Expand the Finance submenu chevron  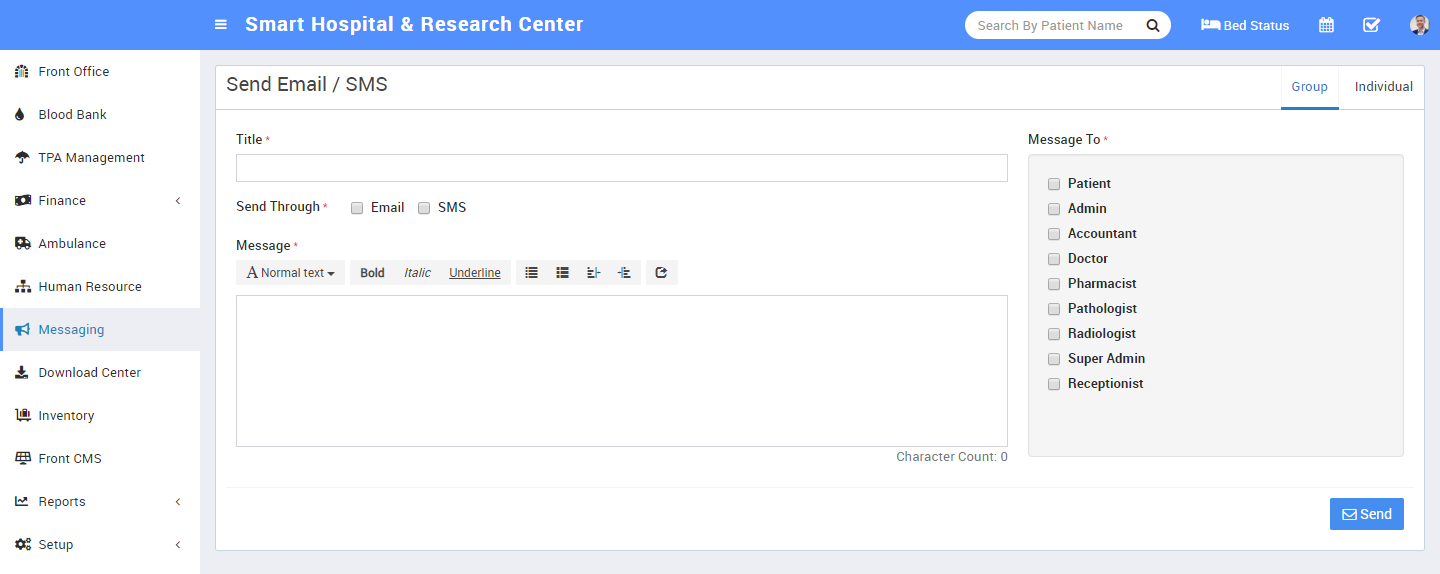pyautogui.click(x=178, y=201)
